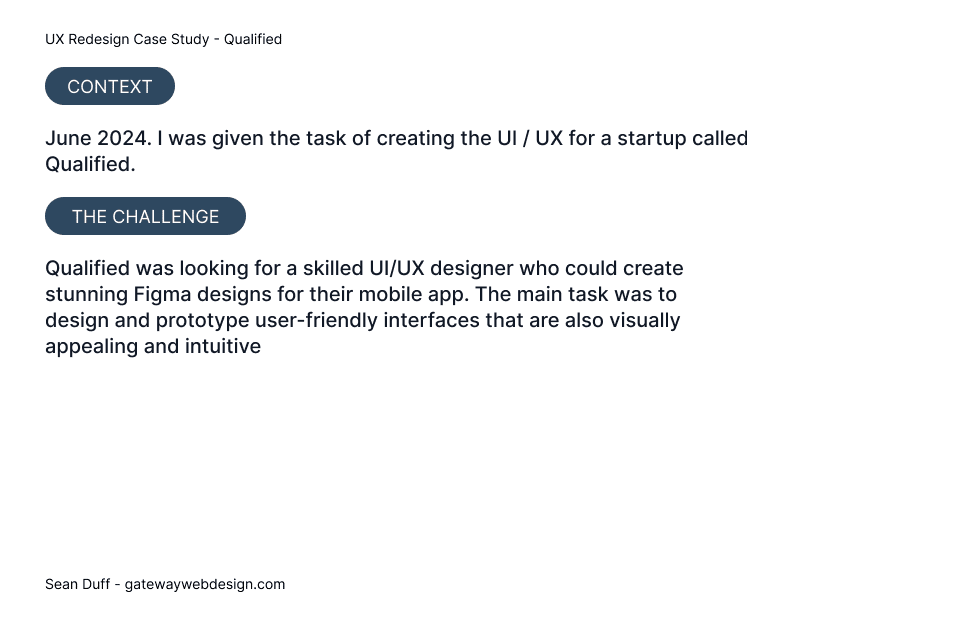
Task: Select the 'UX Redesign Case Study' header text
Action: pos(127,39)
